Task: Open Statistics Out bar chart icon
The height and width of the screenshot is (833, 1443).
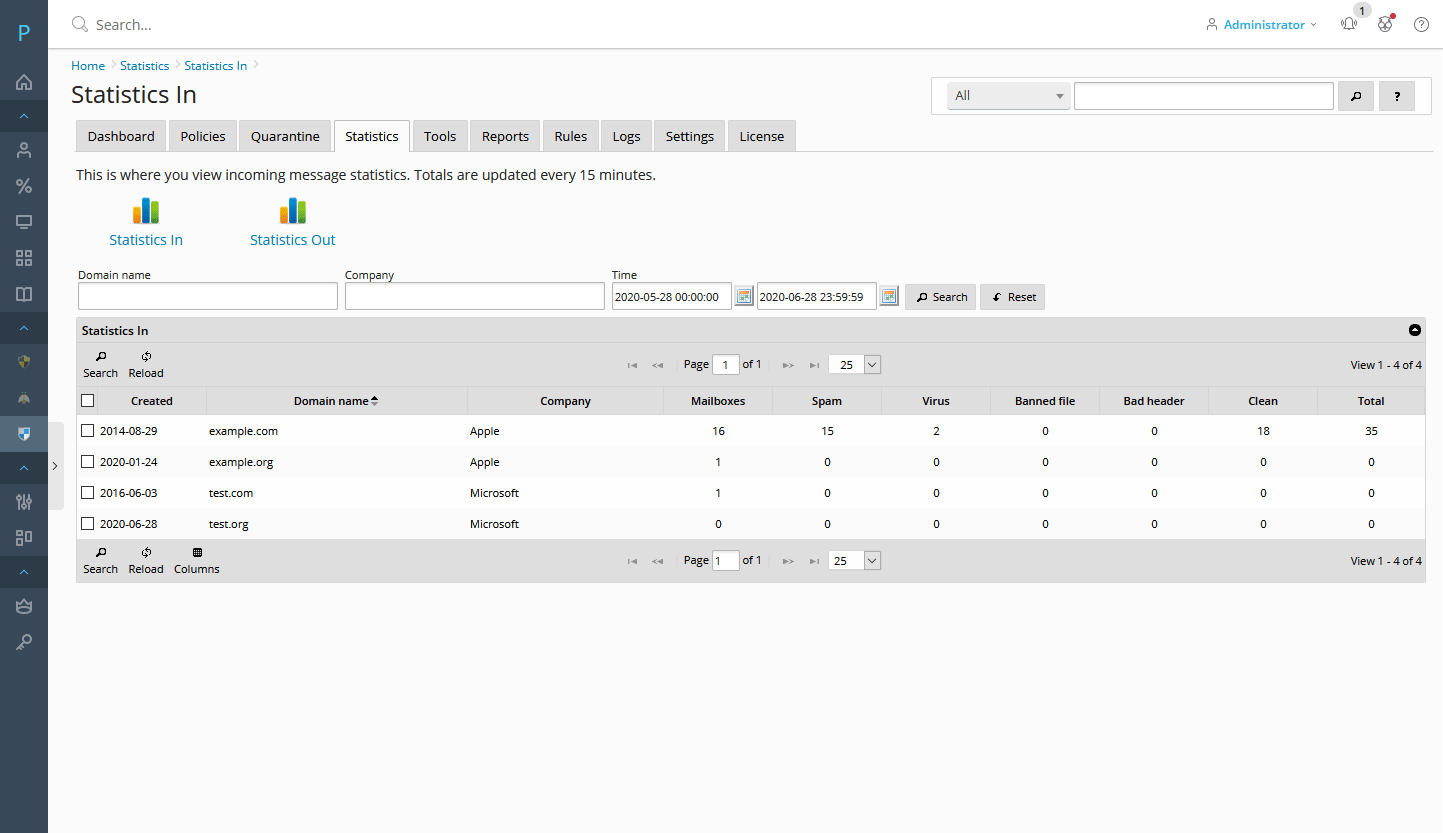Action: 293,211
